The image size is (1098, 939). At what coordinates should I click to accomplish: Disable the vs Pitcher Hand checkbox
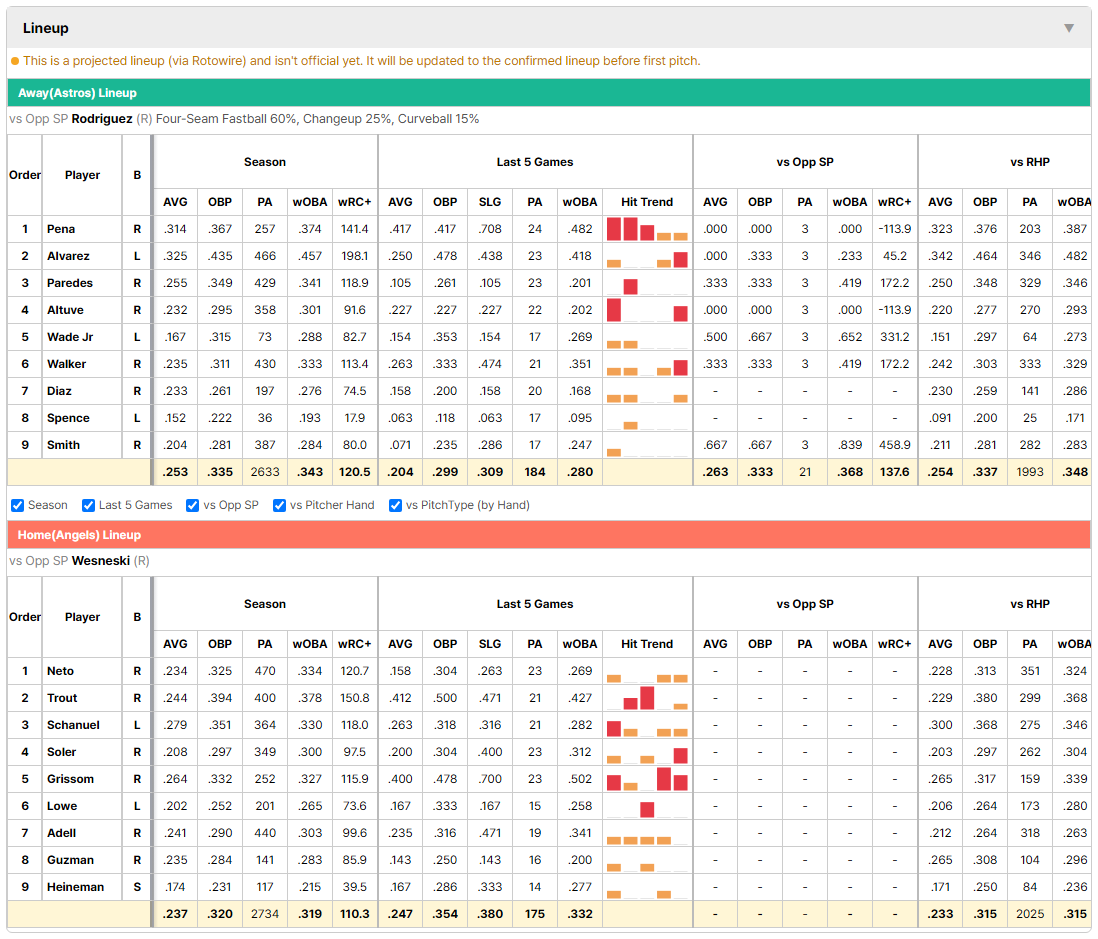(x=279, y=506)
